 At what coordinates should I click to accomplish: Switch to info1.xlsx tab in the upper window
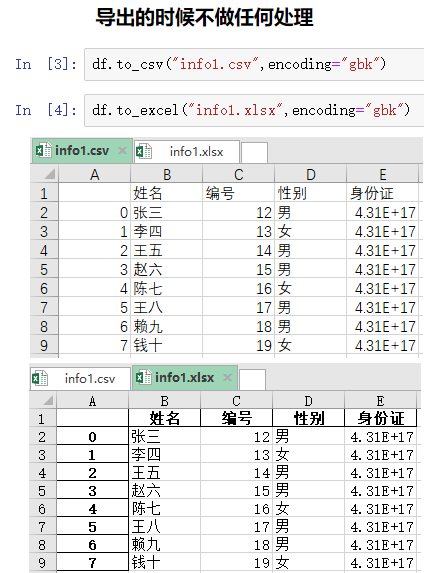(x=187, y=151)
